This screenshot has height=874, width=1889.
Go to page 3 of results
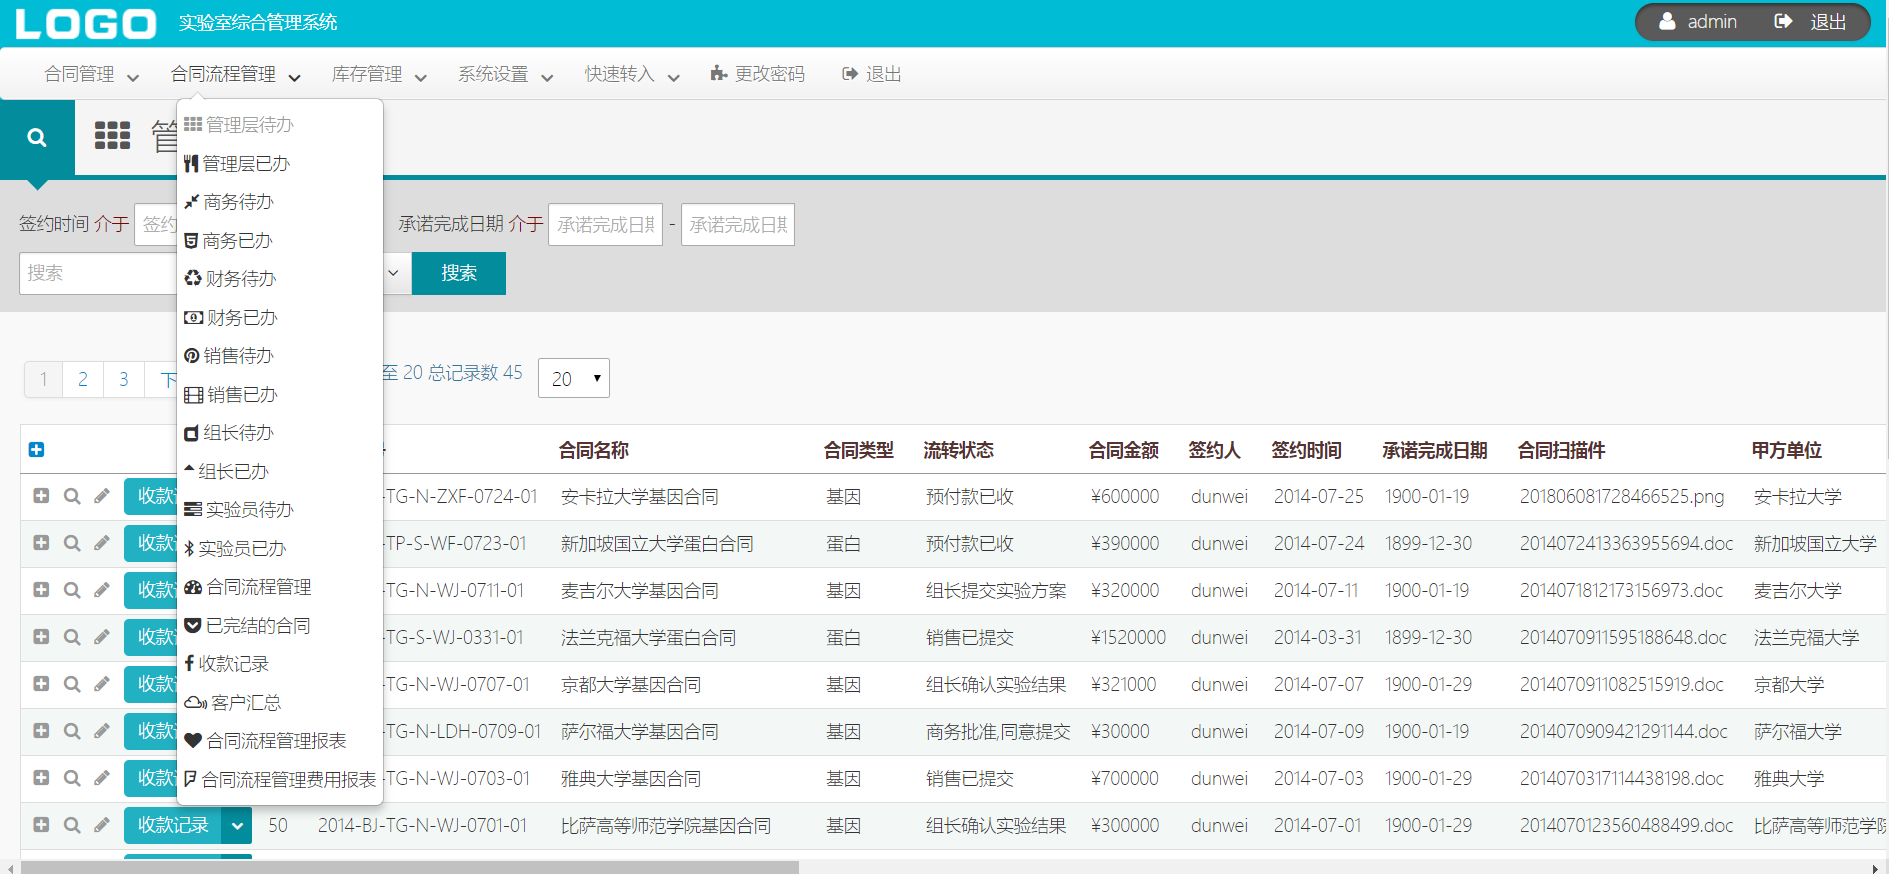click(124, 379)
